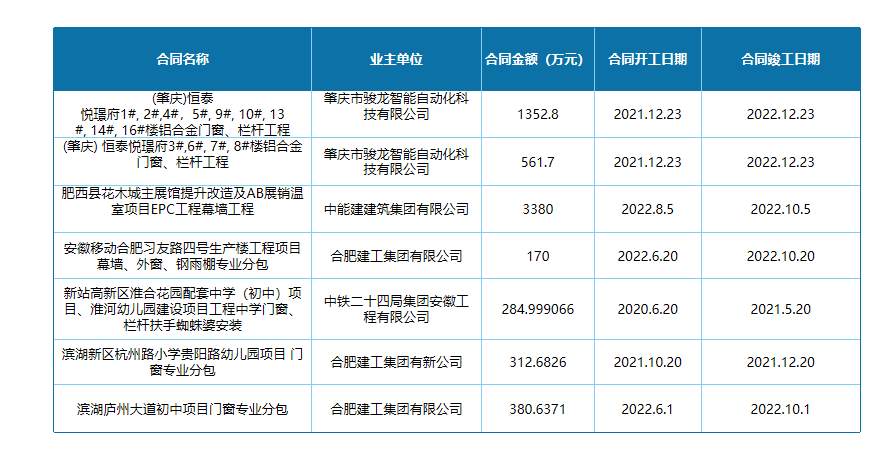Click the amount 284.999066
This screenshot has height=466, width=887.
point(537,309)
